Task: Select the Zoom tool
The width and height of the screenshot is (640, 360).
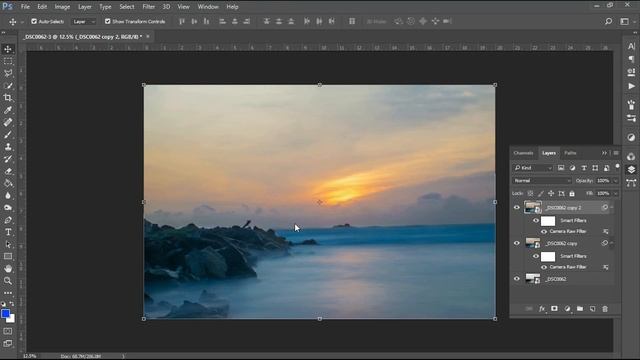Action: 8,281
